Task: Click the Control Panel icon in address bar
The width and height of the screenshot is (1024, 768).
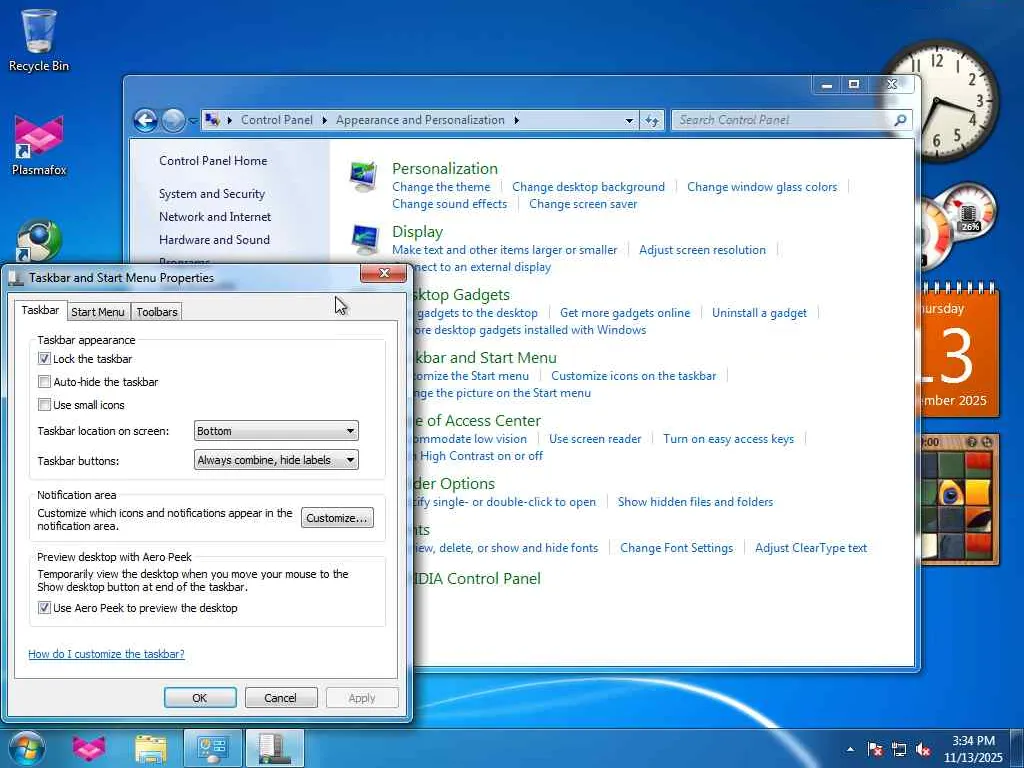Action: [x=212, y=120]
